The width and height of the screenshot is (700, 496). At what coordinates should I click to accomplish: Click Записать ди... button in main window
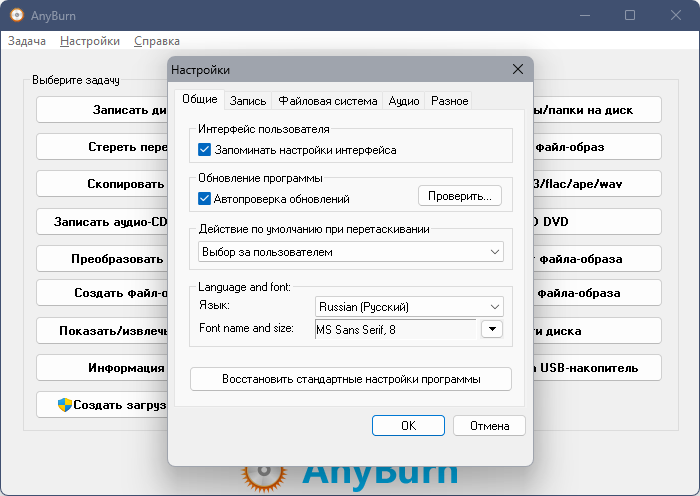pos(102,110)
